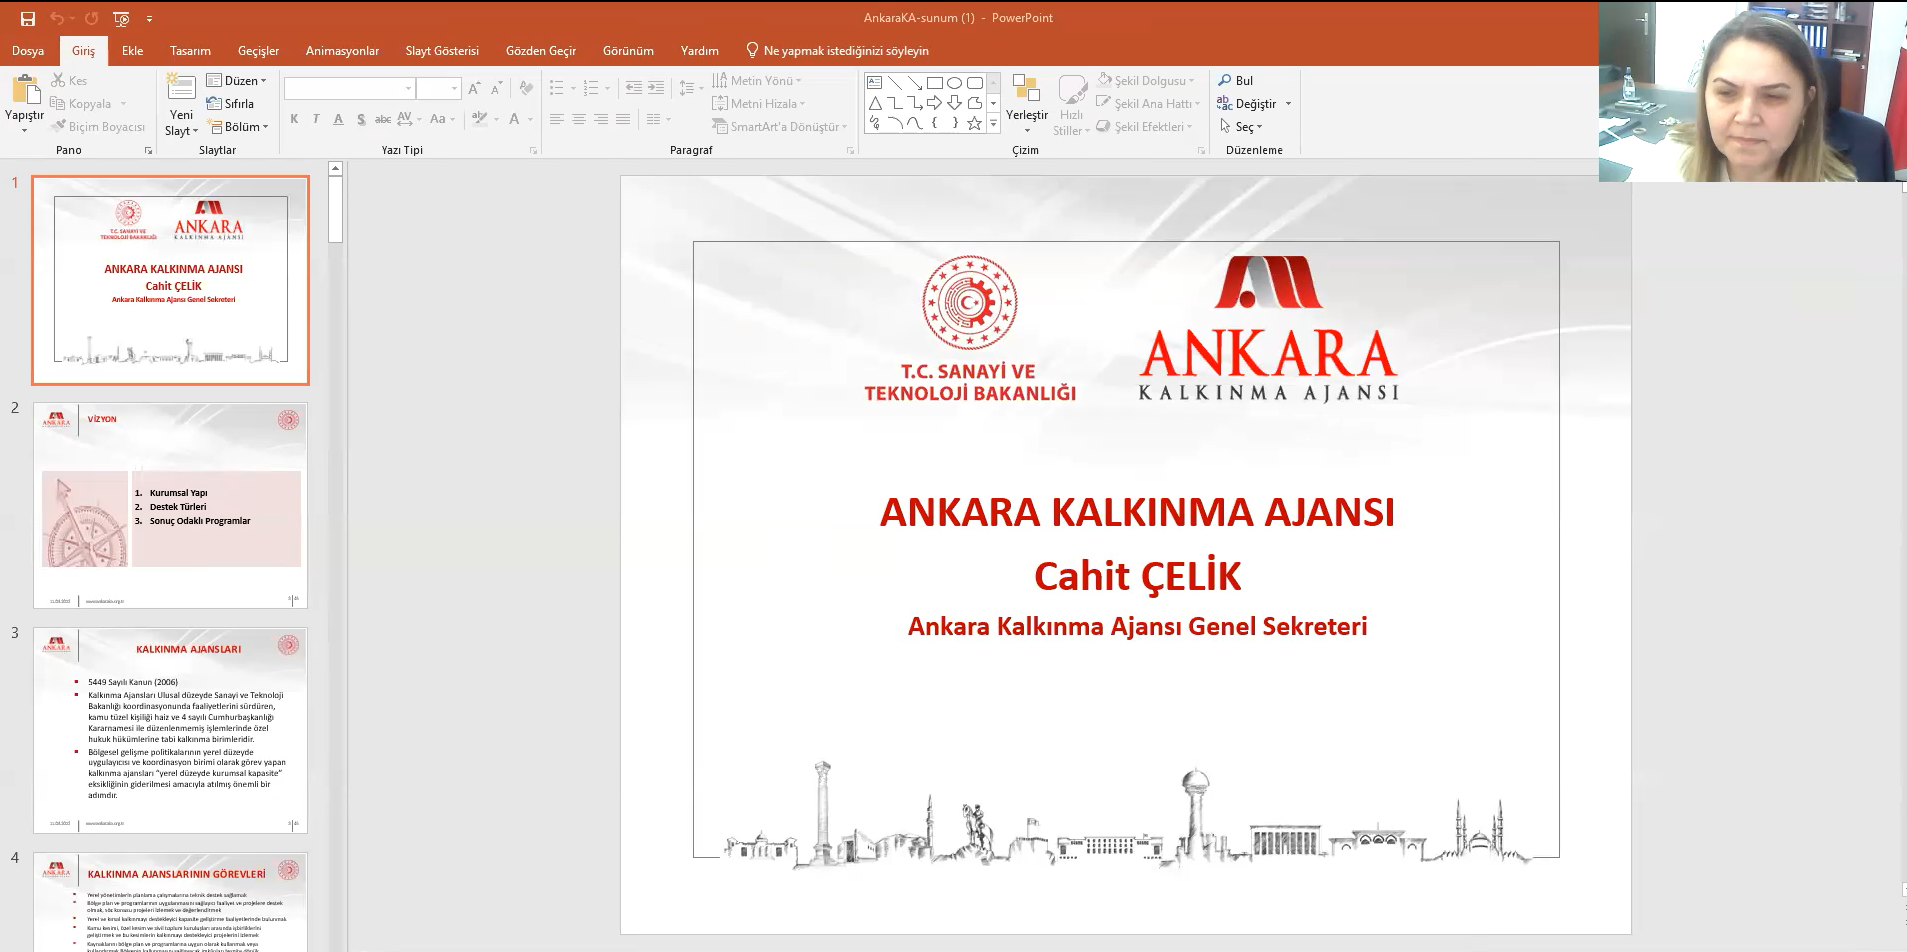
Task: Open the Bölüm section dropdown
Action: pos(237,127)
